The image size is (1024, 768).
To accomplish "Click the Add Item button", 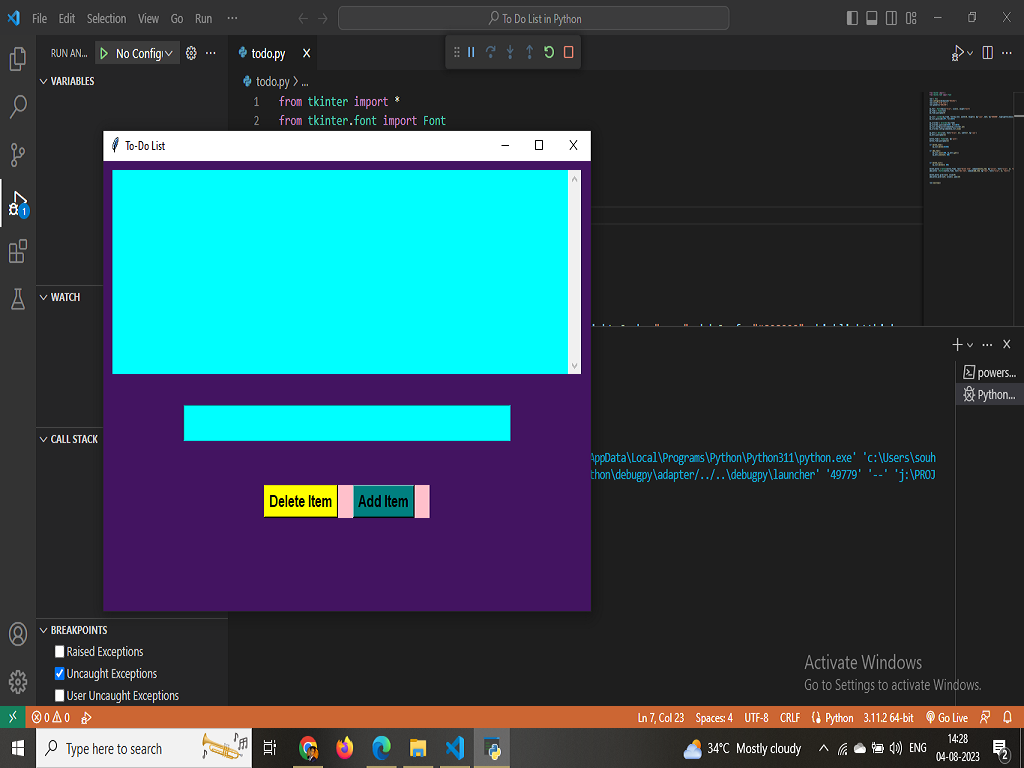I will tap(383, 501).
